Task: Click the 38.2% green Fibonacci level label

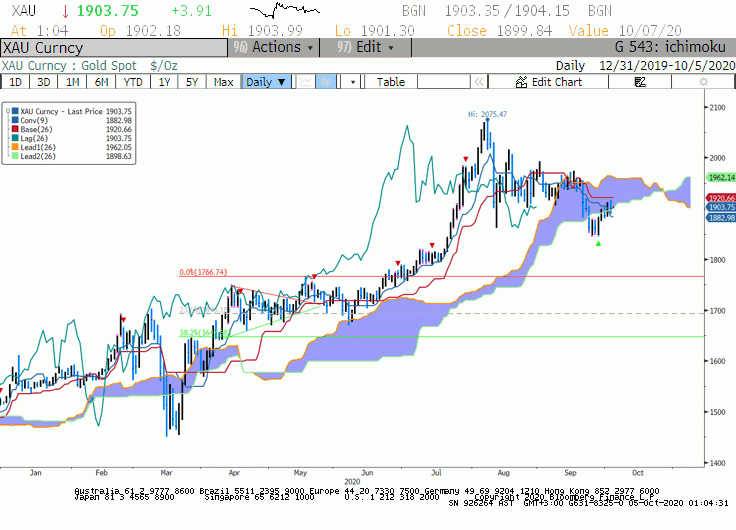Action: [204, 333]
